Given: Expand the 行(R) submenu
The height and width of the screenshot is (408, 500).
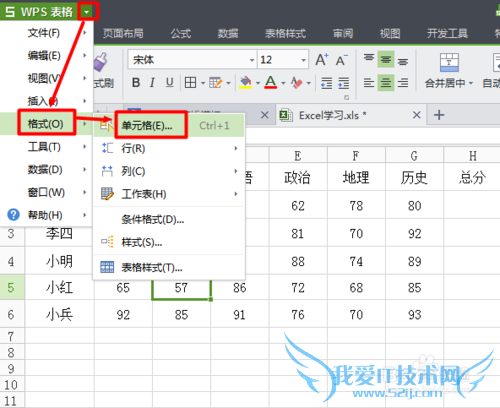Looking at the screenshot, I should pyautogui.click(x=133, y=148).
